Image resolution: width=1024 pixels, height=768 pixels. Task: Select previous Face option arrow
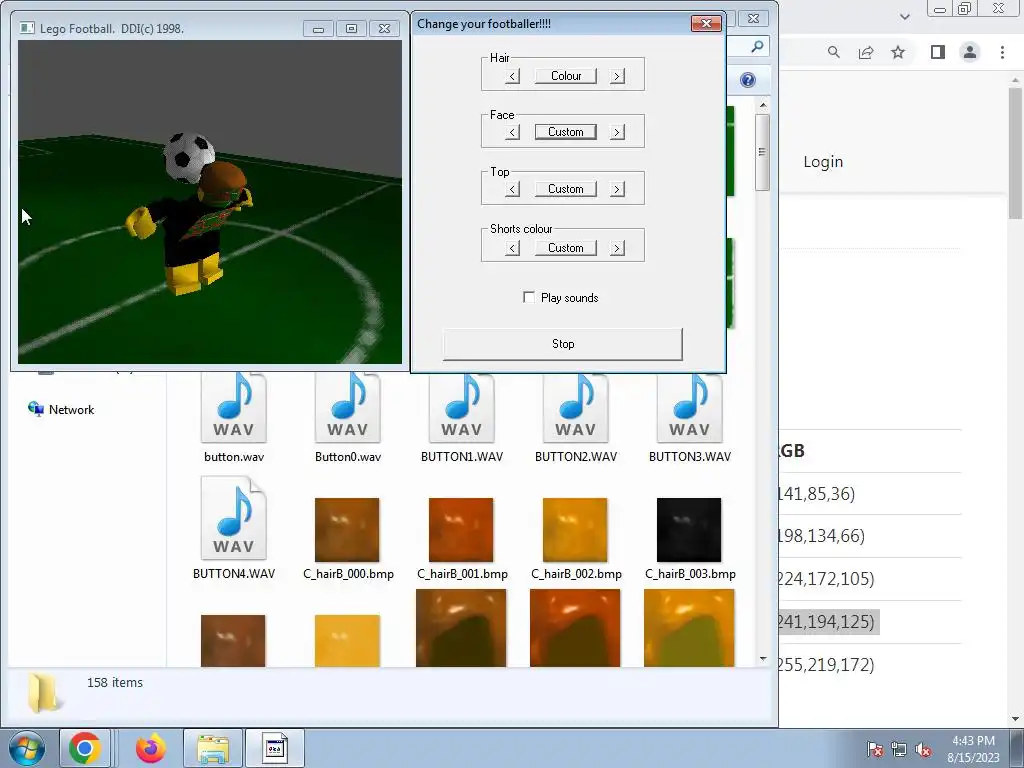[x=513, y=133]
